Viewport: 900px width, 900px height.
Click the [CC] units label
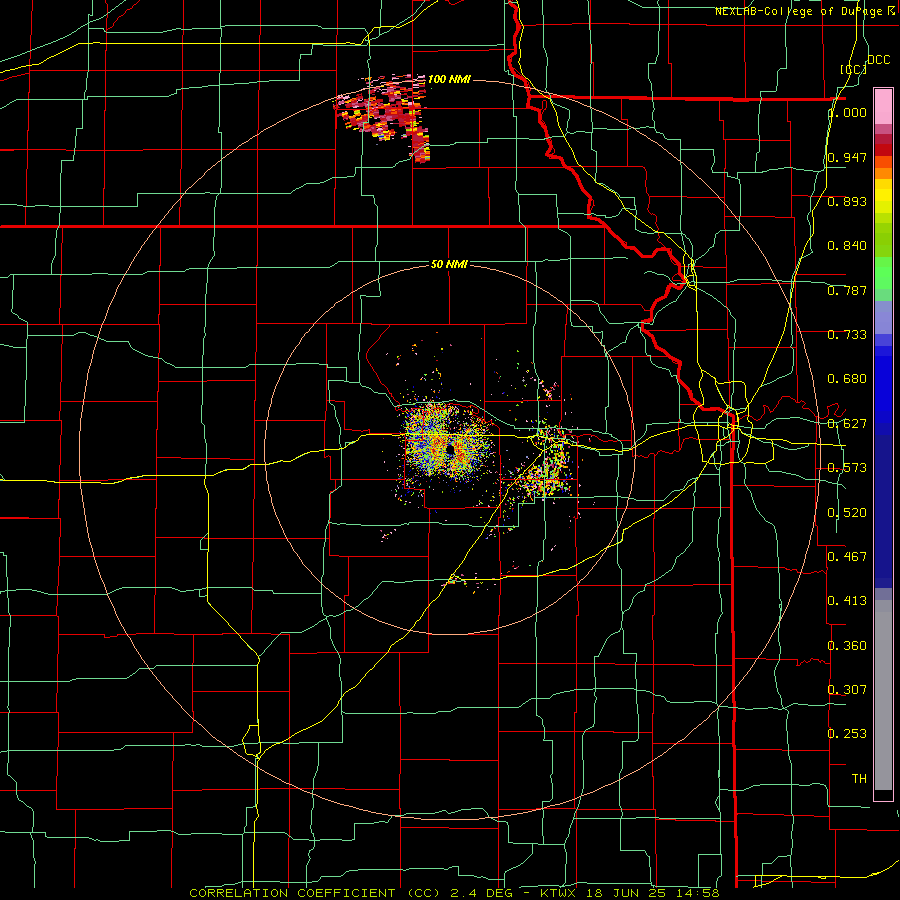coord(854,69)
